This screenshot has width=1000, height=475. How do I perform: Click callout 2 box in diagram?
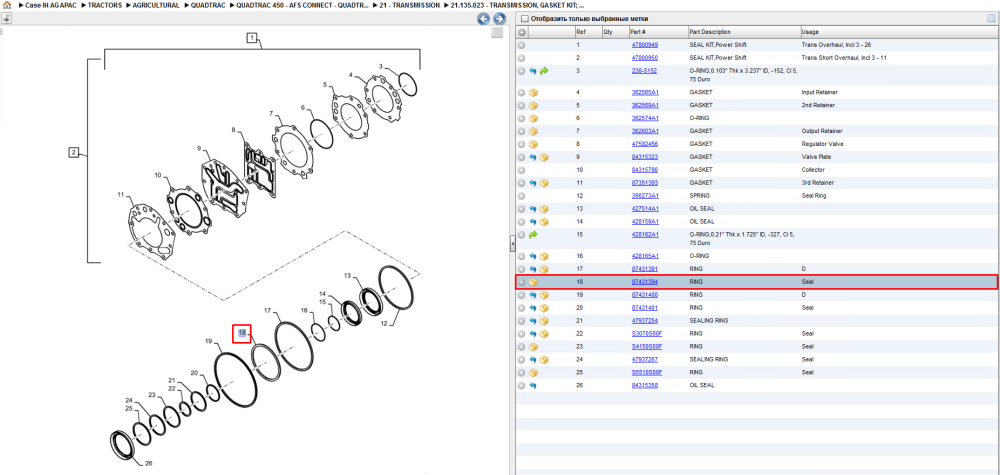point(74,152)
